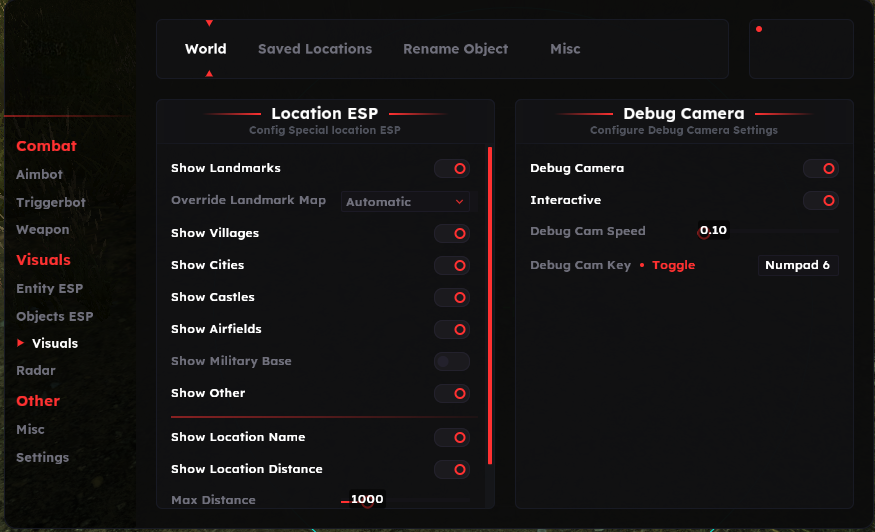This screenshot has width=875, height=532.
Task: Open the Rename Object tab
Action: click(x=455, y=49)
